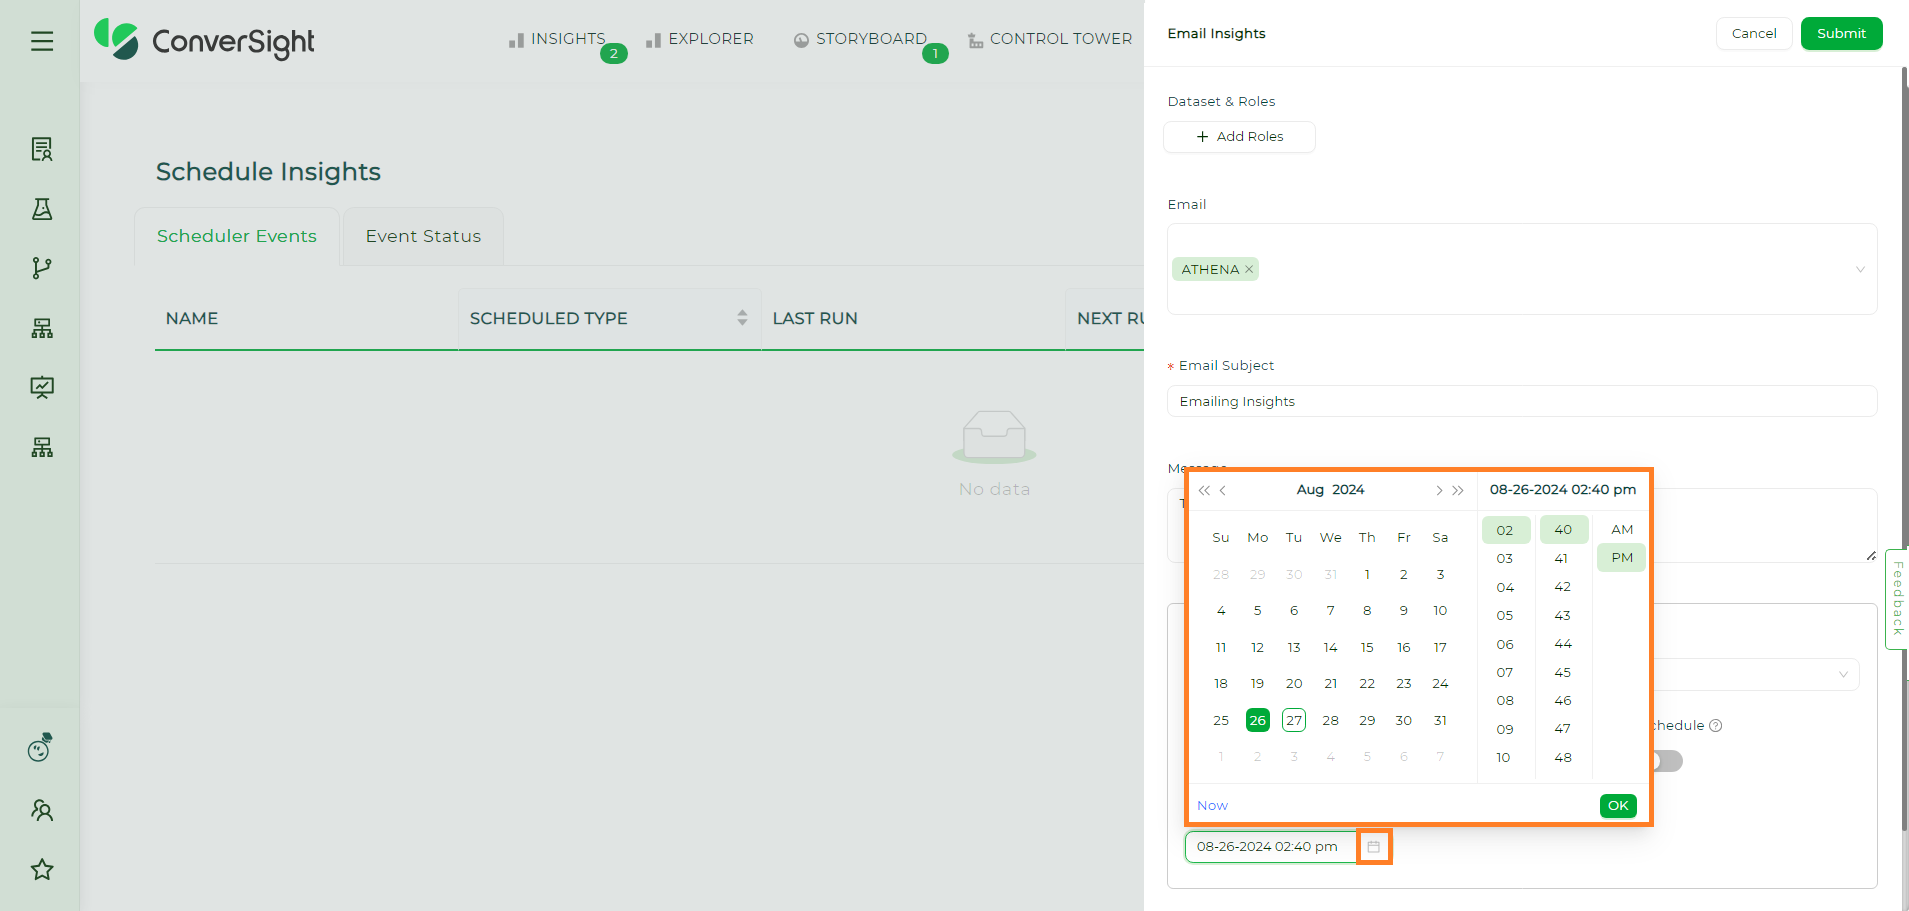Toggle the schedule switch
The width and height of the screenshot is (1909, 911).
pyautogui.click(x=1667, y=761)
